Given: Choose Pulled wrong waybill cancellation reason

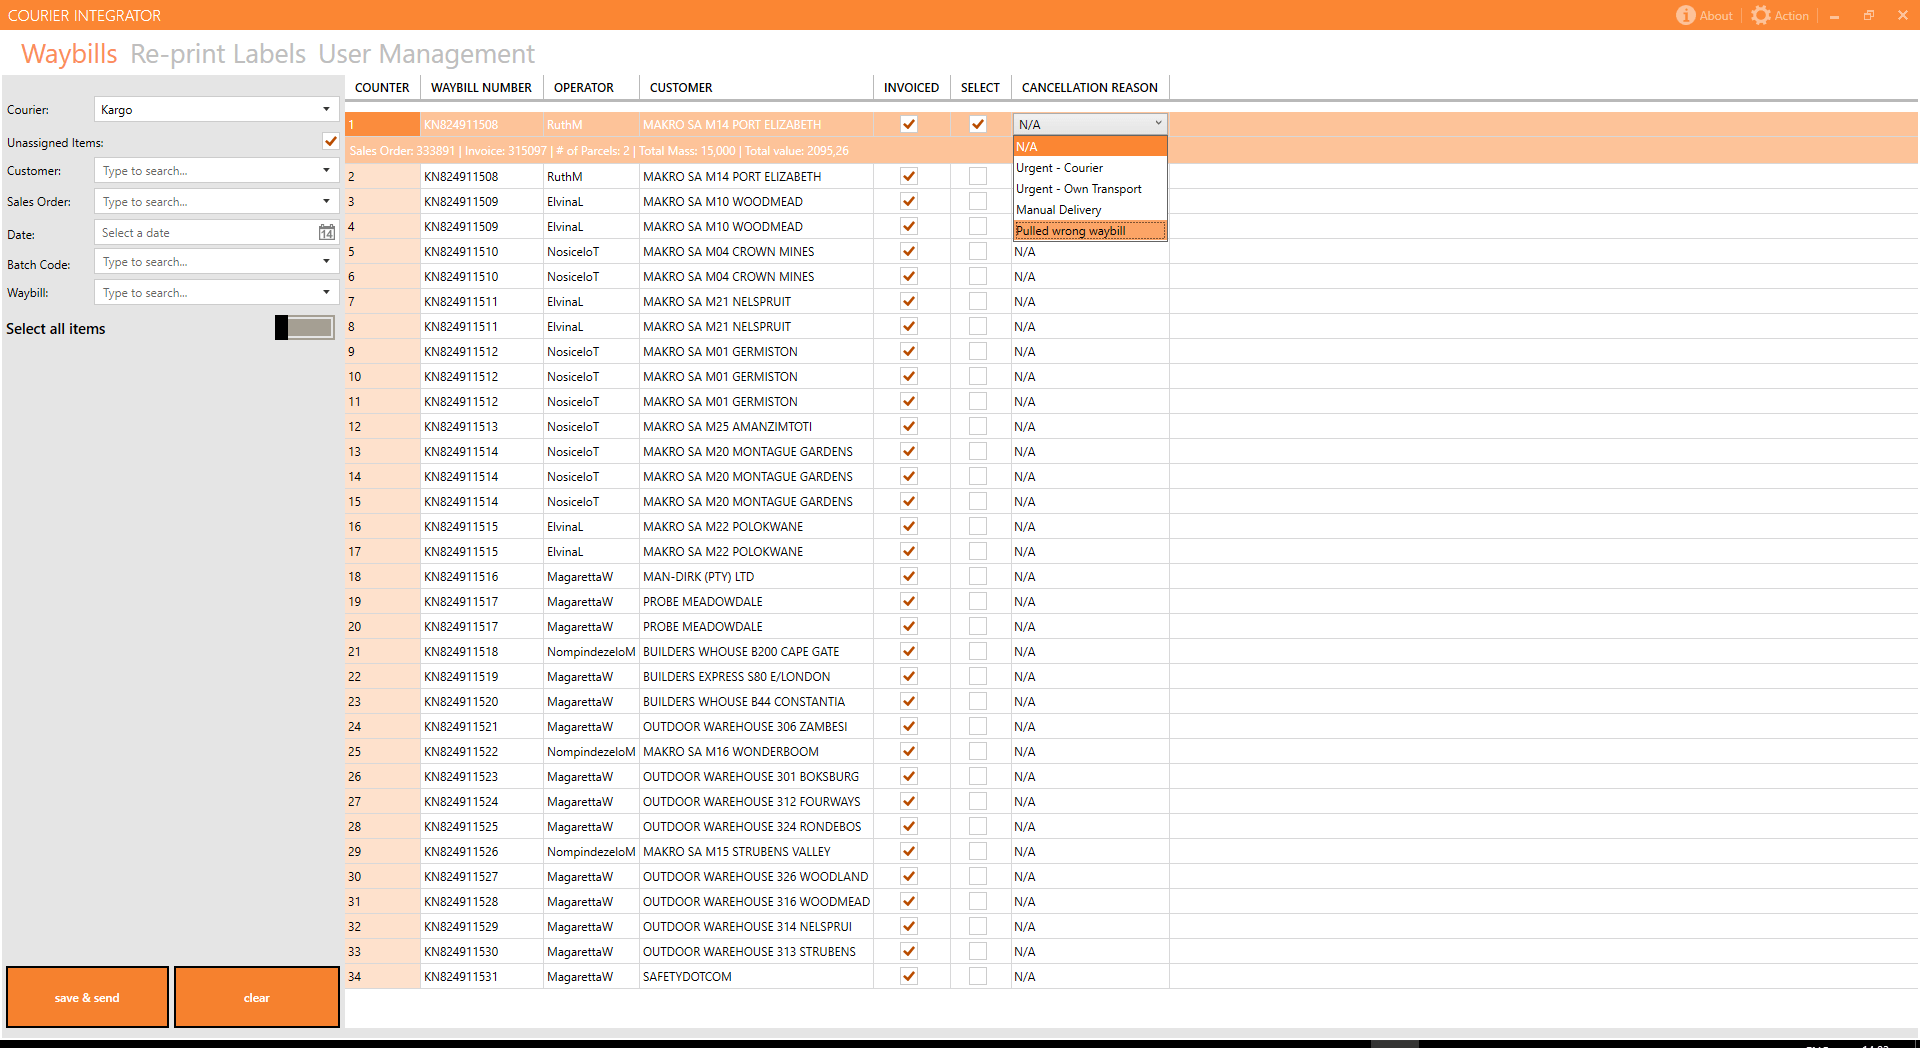Looking at the screenshot, I should [x=1090, y=231].
